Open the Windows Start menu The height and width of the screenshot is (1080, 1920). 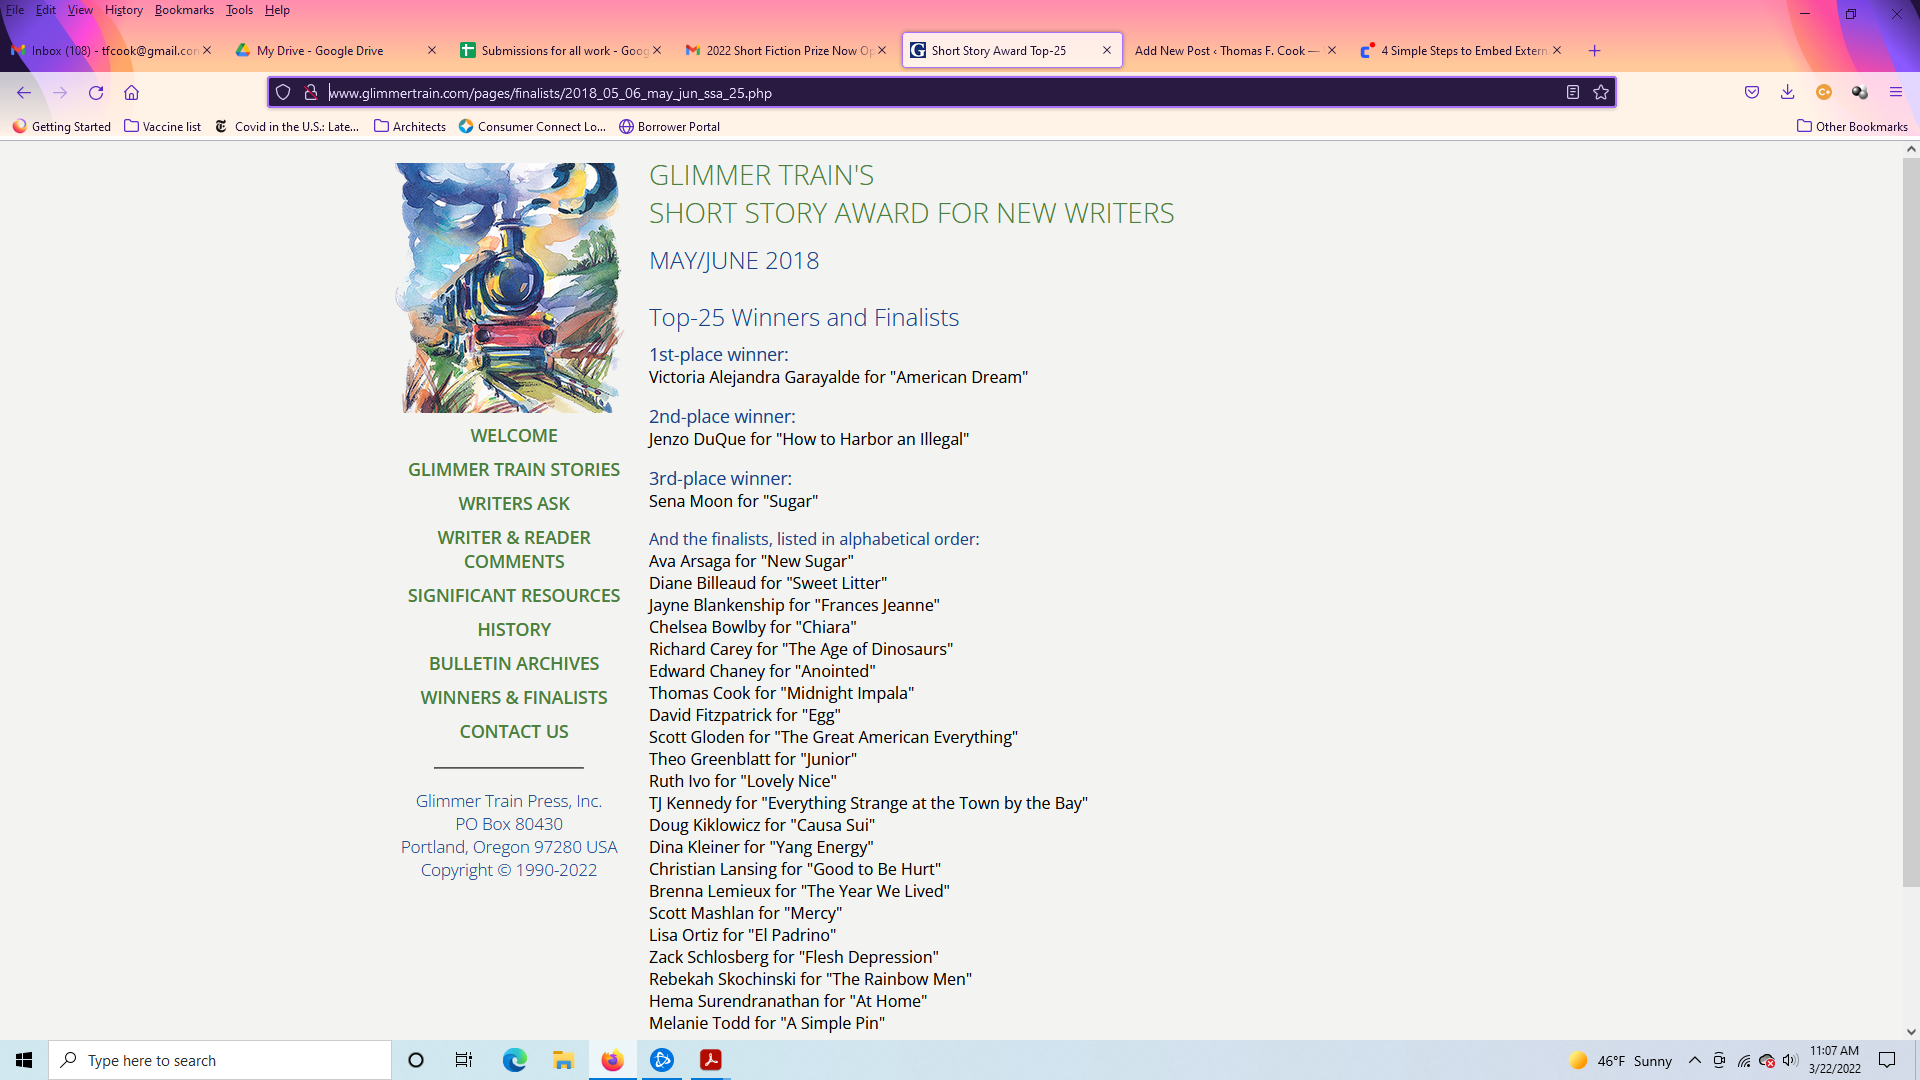pos(24,1060)
